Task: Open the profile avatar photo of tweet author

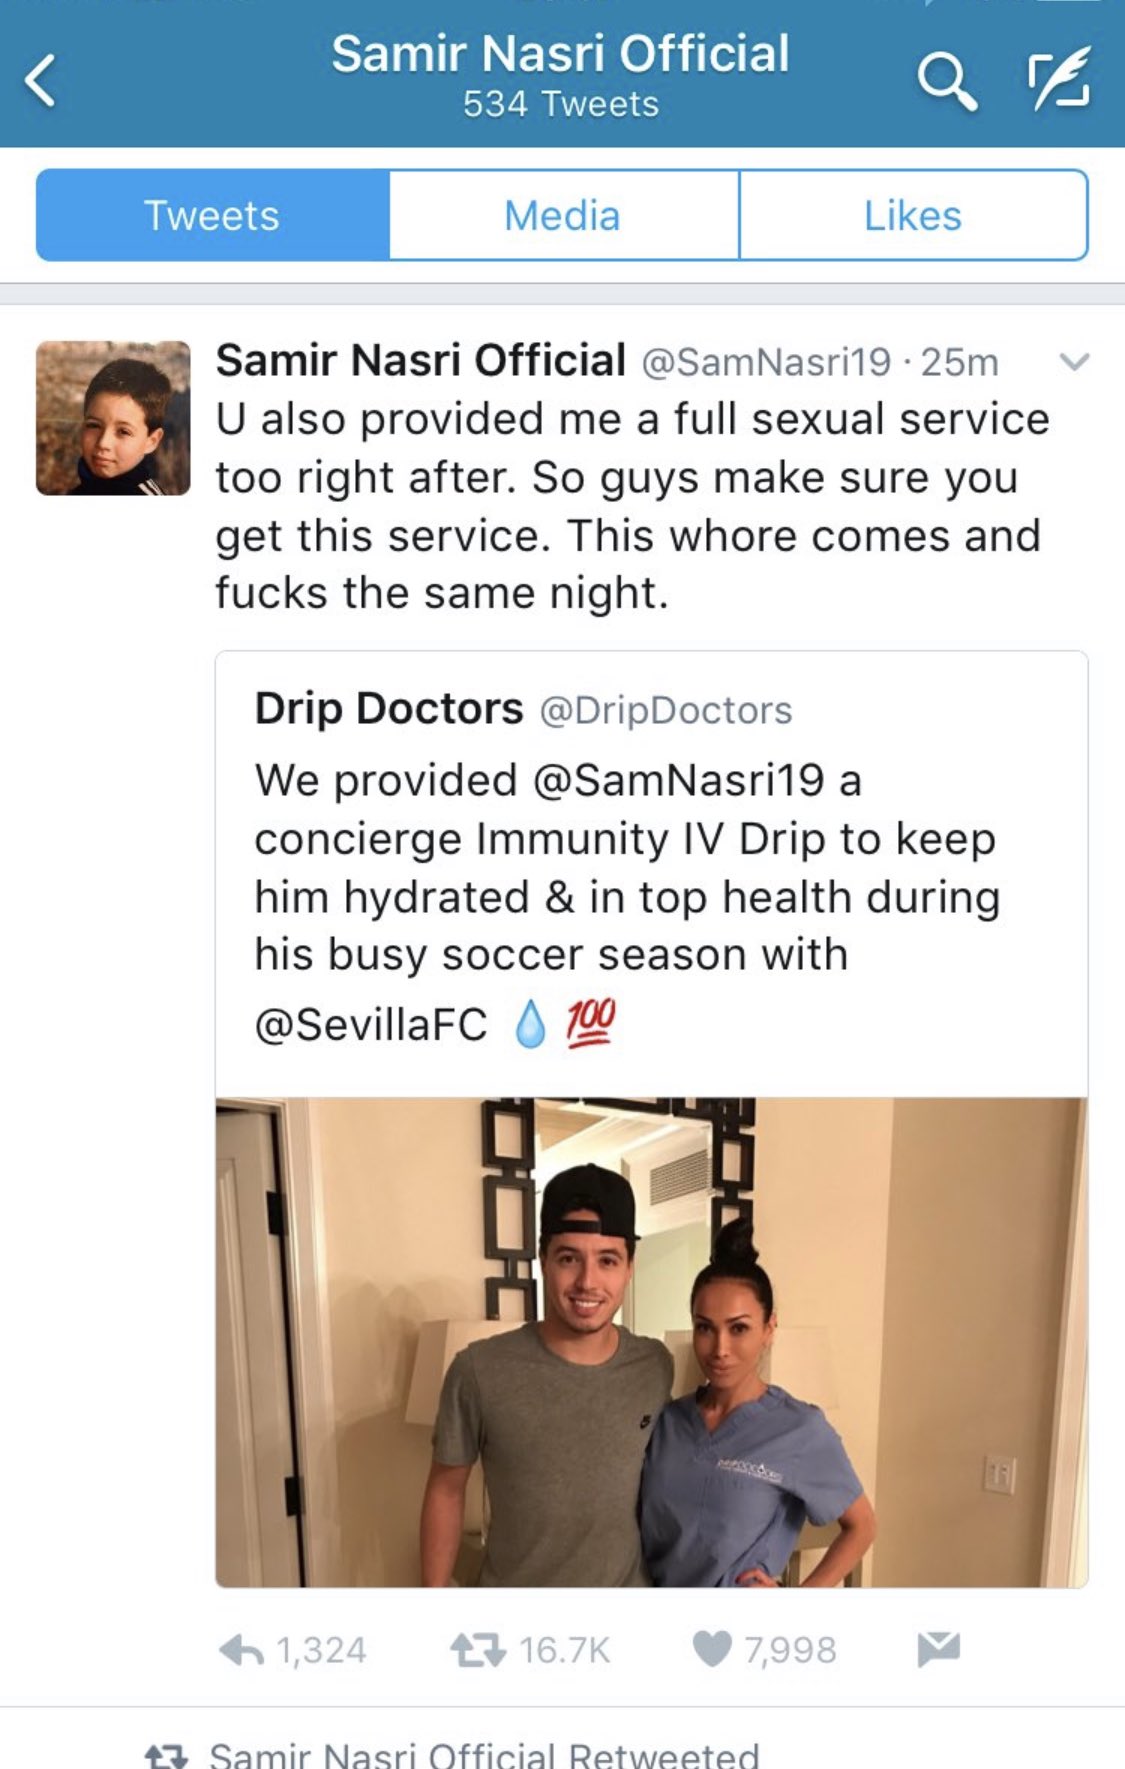Action: coord(113,418)
